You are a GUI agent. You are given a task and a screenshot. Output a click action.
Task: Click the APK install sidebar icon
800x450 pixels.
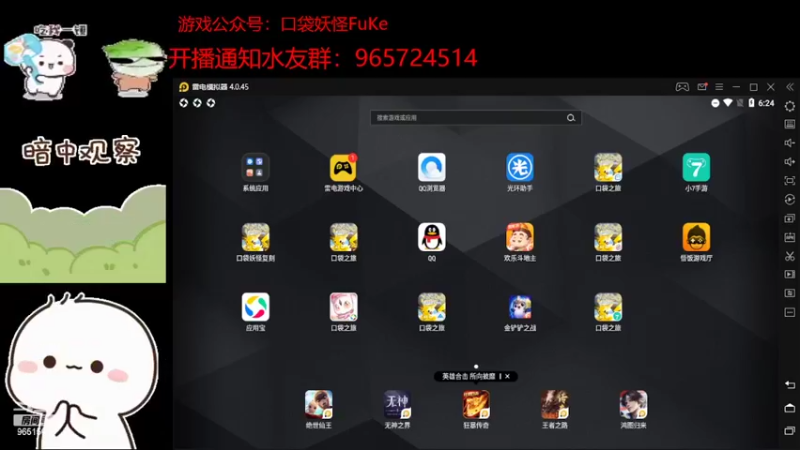point(790,237)
